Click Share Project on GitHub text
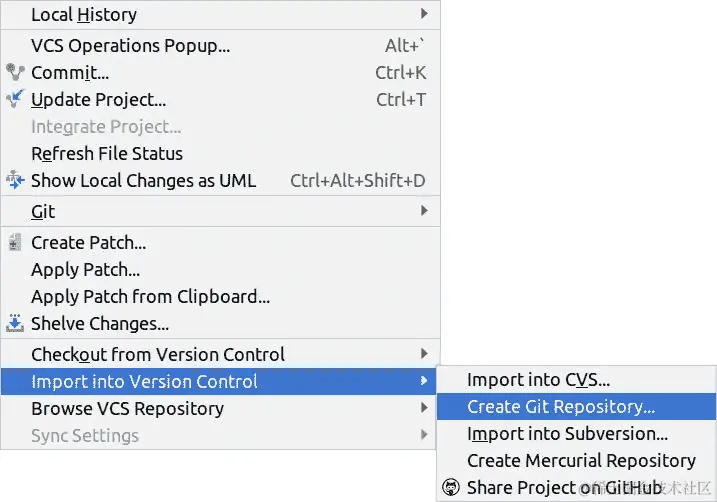This screenshot has height=502, width=717. pyautogui.click(x=564, y=488)
